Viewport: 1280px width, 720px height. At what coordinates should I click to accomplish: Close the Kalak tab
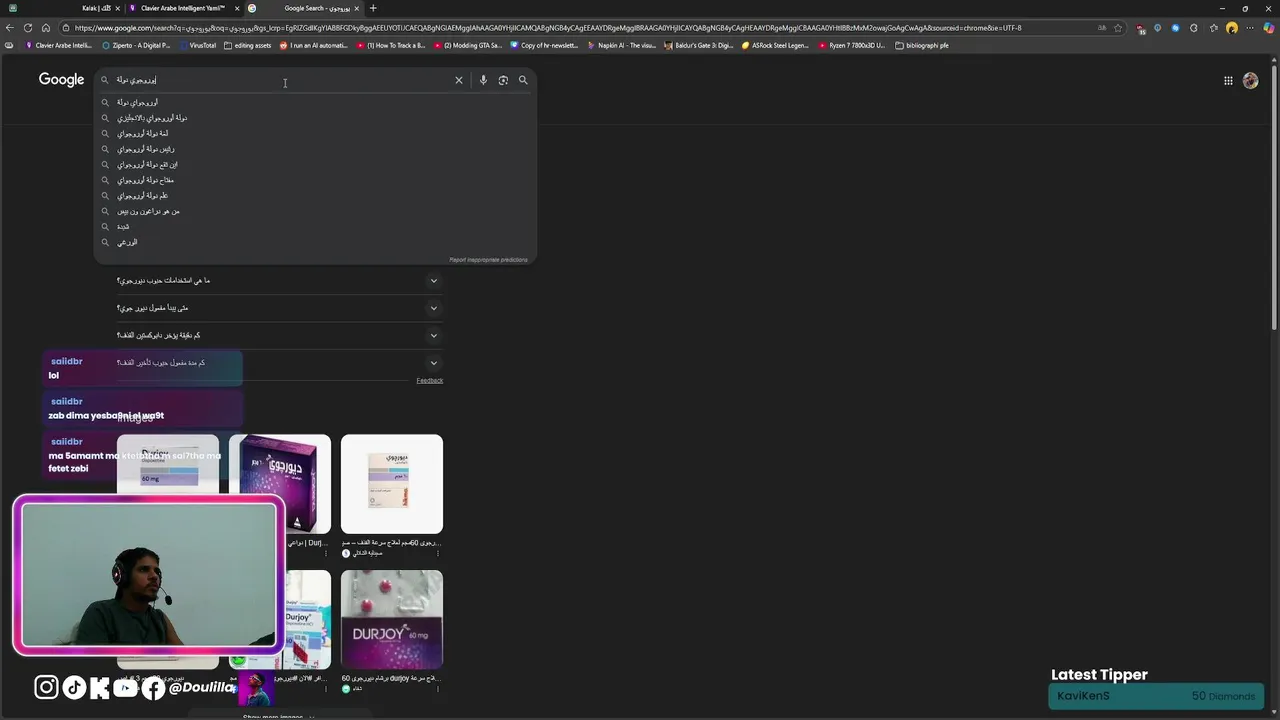pos(117,8)
